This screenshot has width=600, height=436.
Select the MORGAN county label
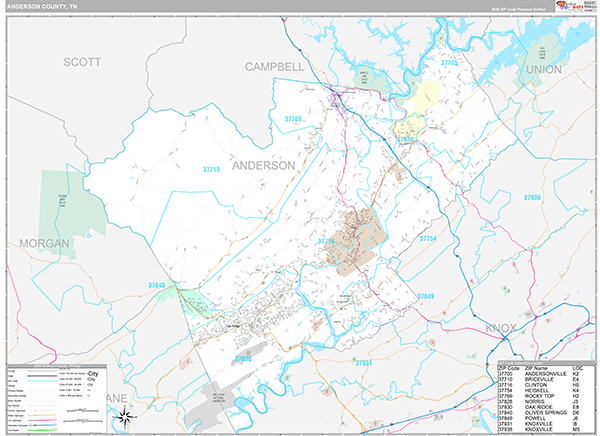point(44,243)
